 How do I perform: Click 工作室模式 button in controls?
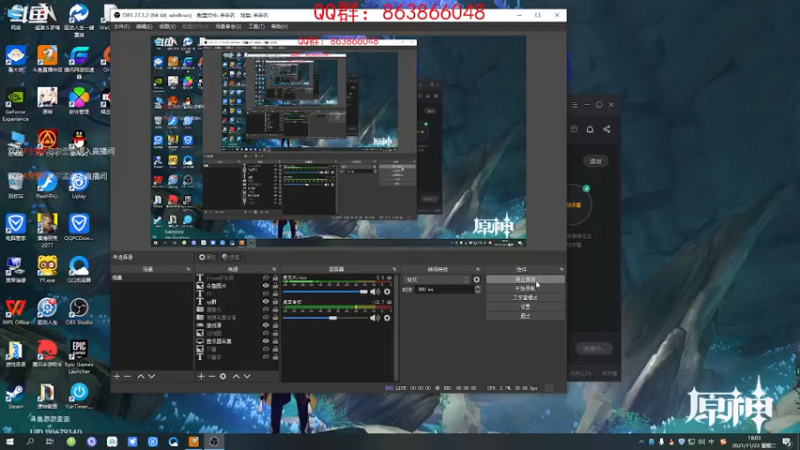coord(525,298)
